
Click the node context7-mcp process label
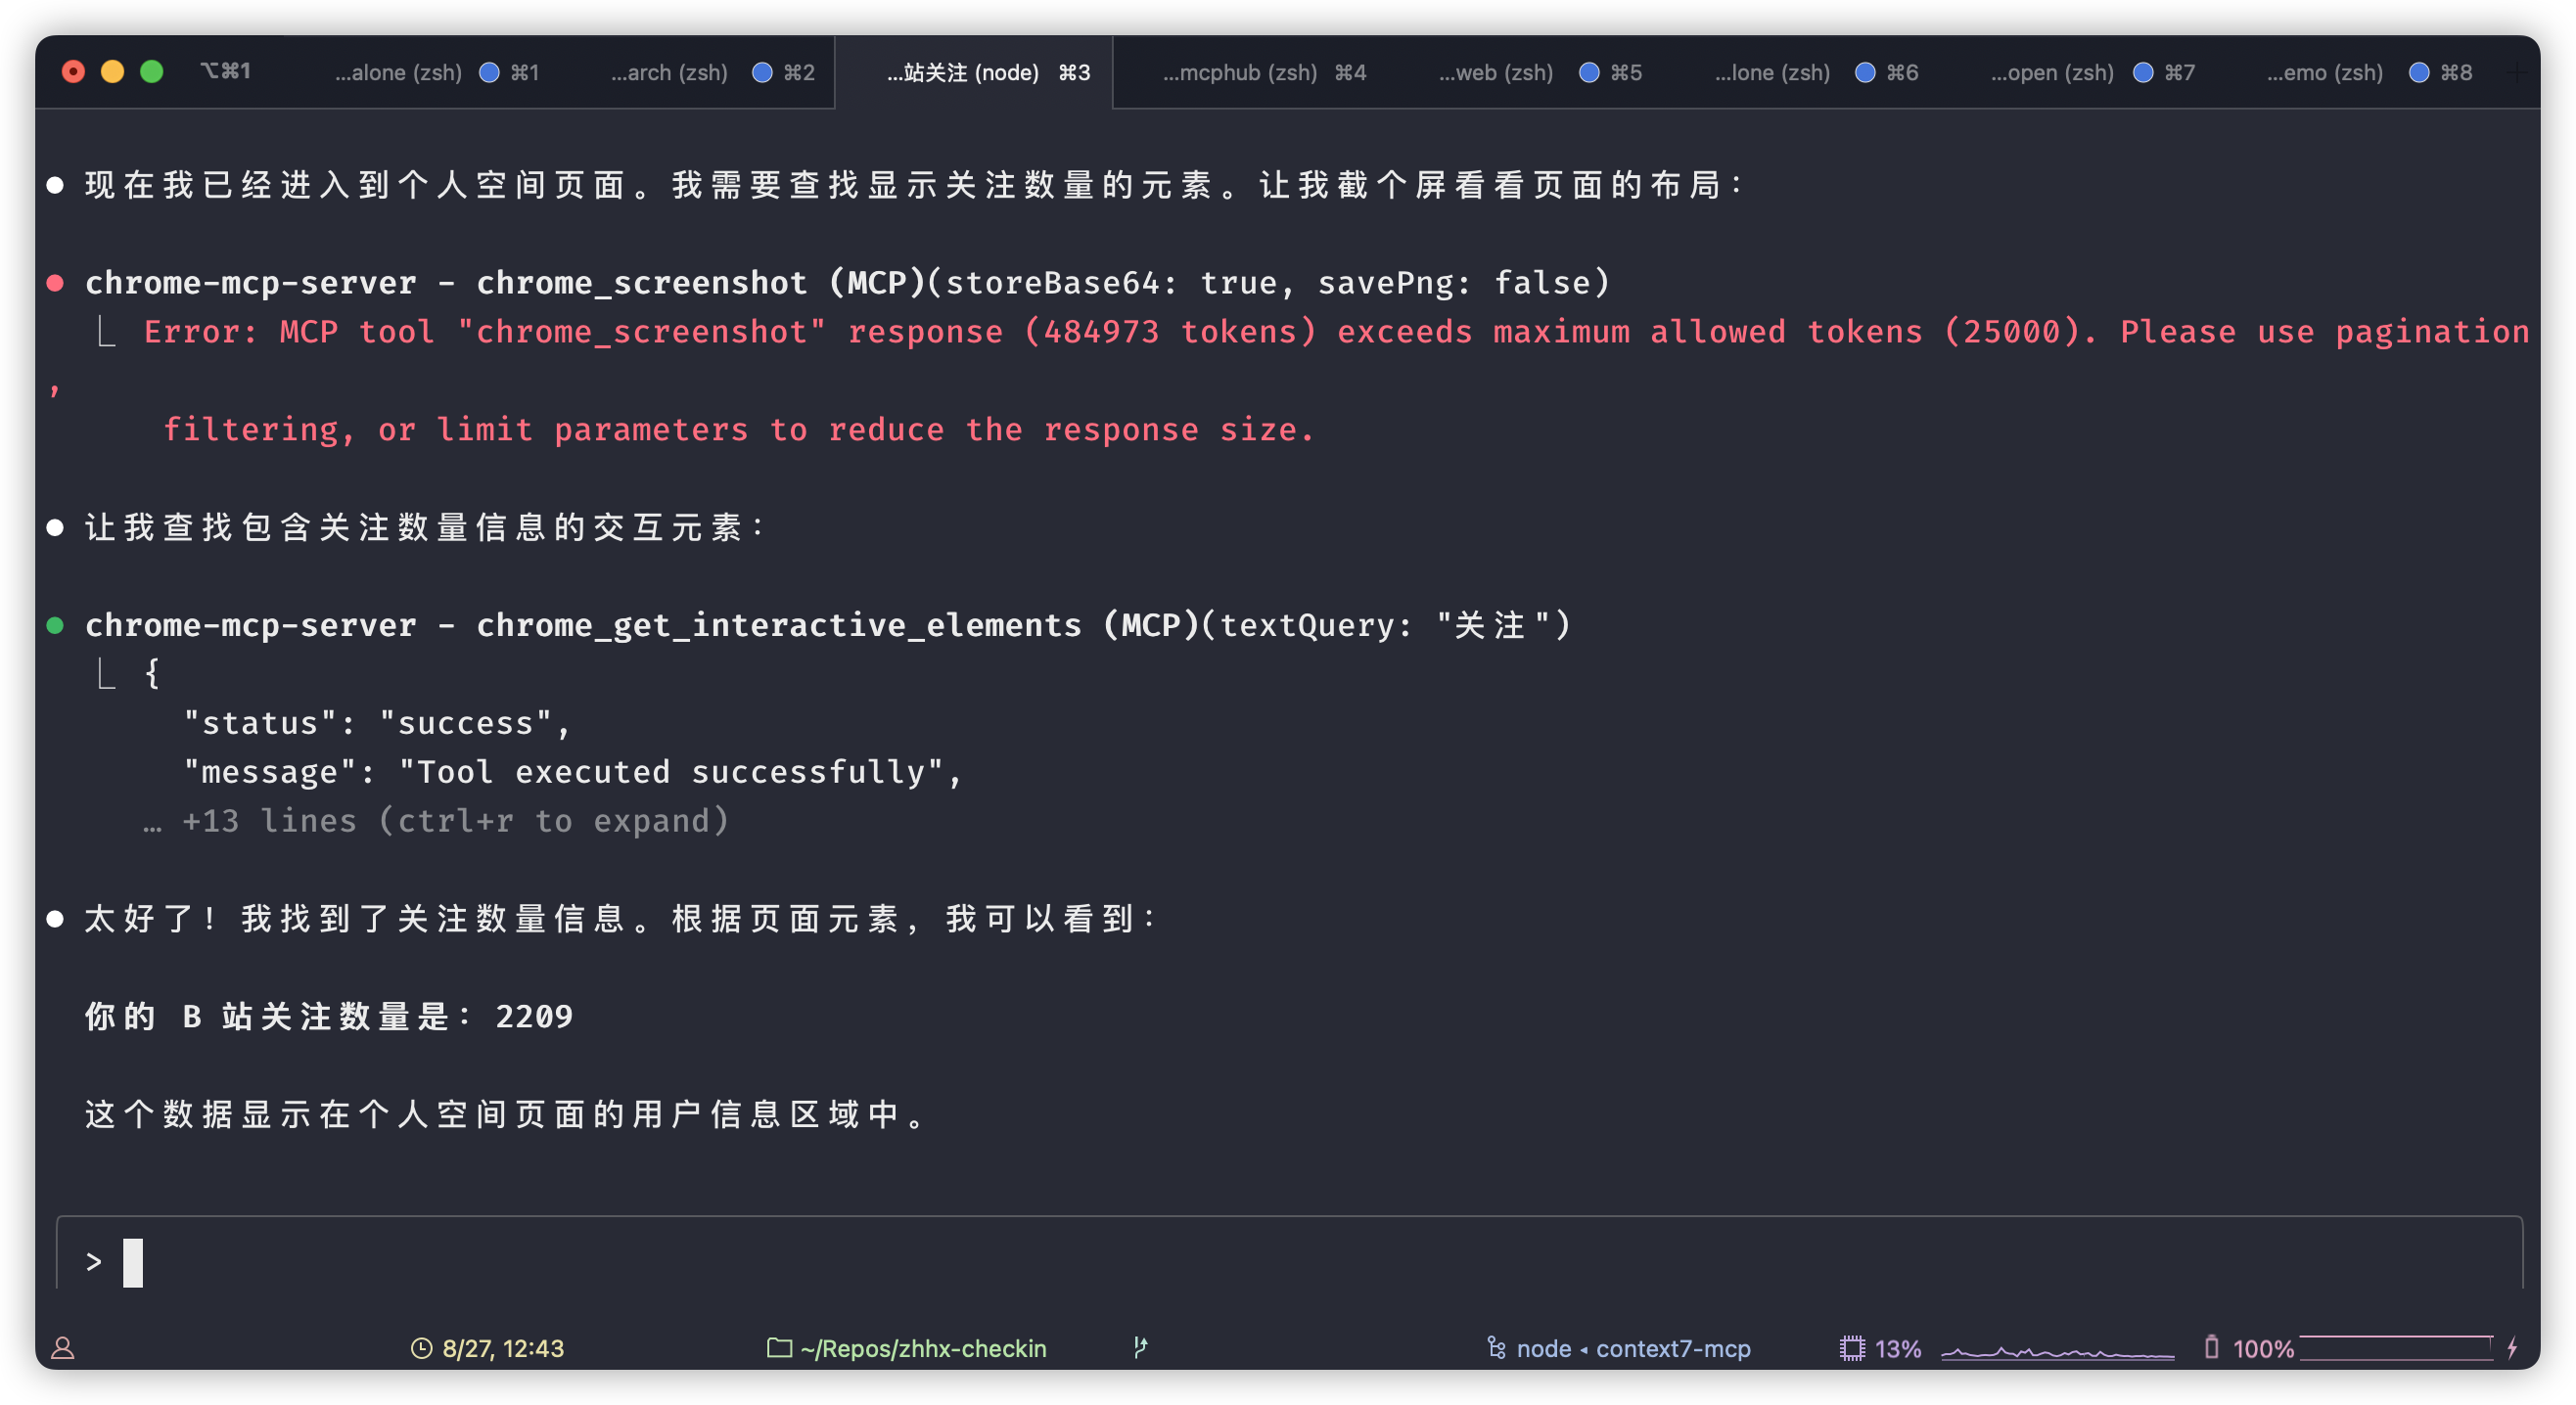[x=1633, y=1348]
